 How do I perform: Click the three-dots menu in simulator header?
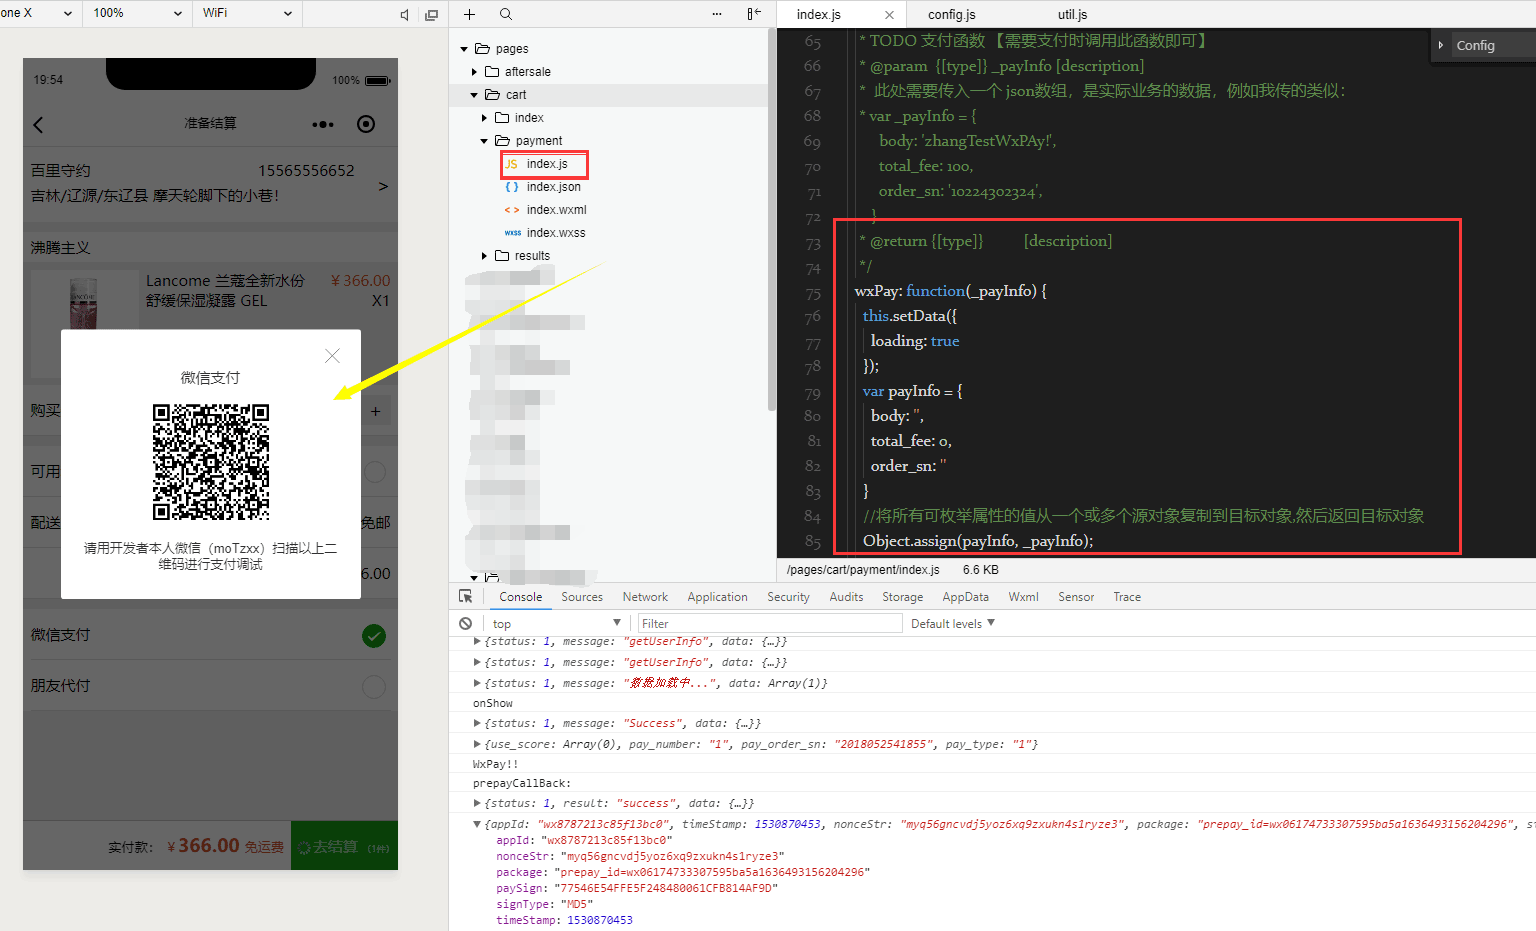point(322,124)
